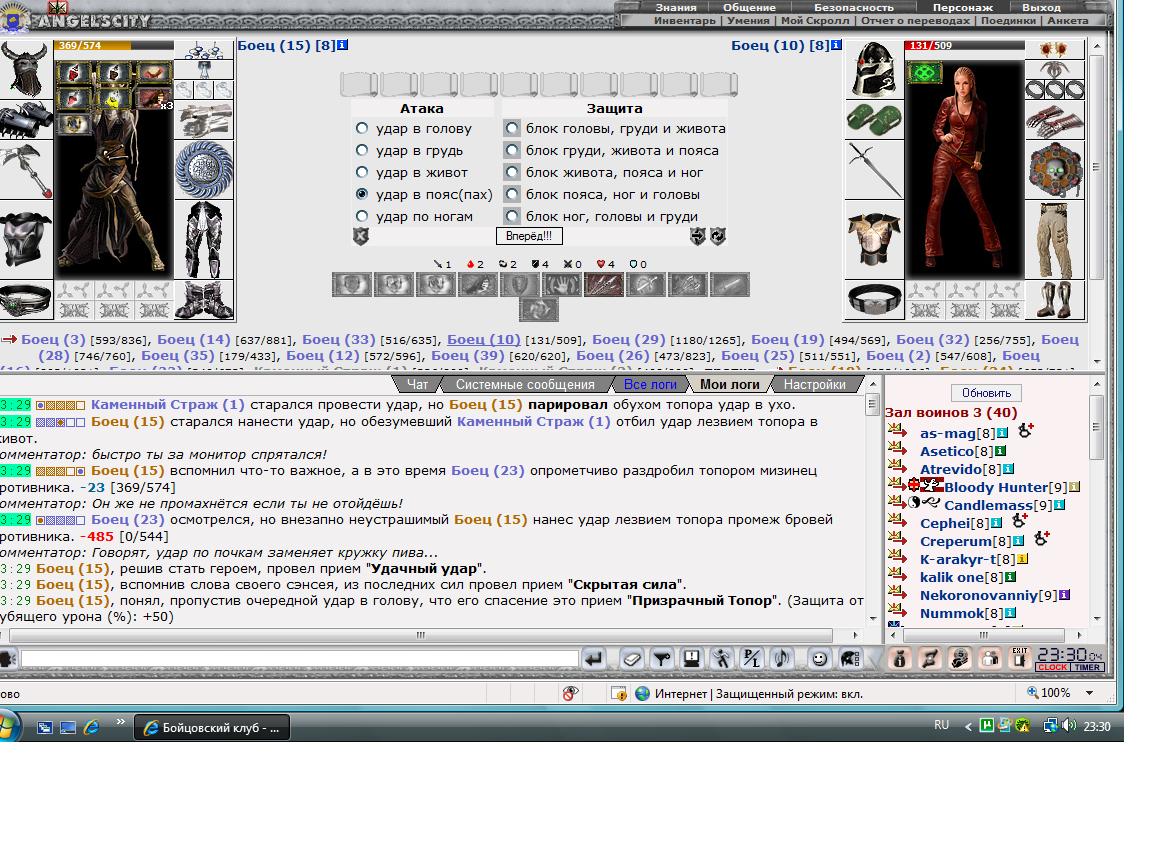Click the P/L toolbar icon
Image resolution: width=1152 pixels, height=864 pixels.
(x=752, y=658)
